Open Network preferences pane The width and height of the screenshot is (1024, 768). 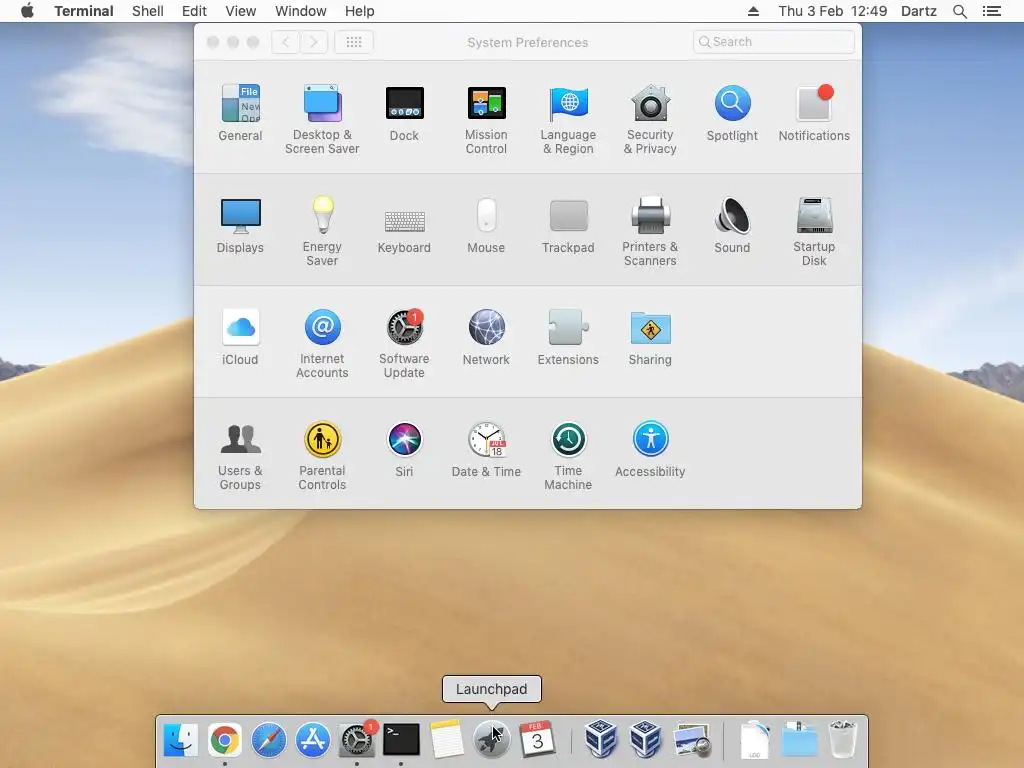tap(486, 337)
